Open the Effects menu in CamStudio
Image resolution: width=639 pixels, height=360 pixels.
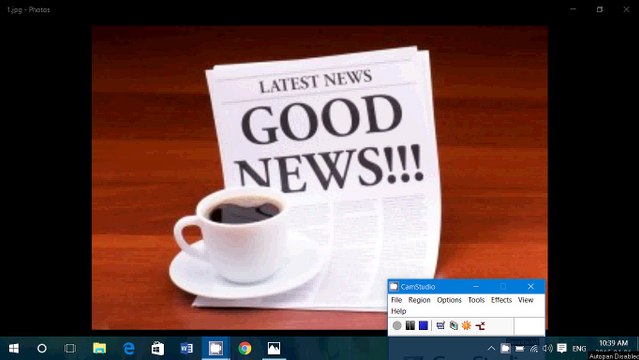pyautogui.click(x=501, y=300)
